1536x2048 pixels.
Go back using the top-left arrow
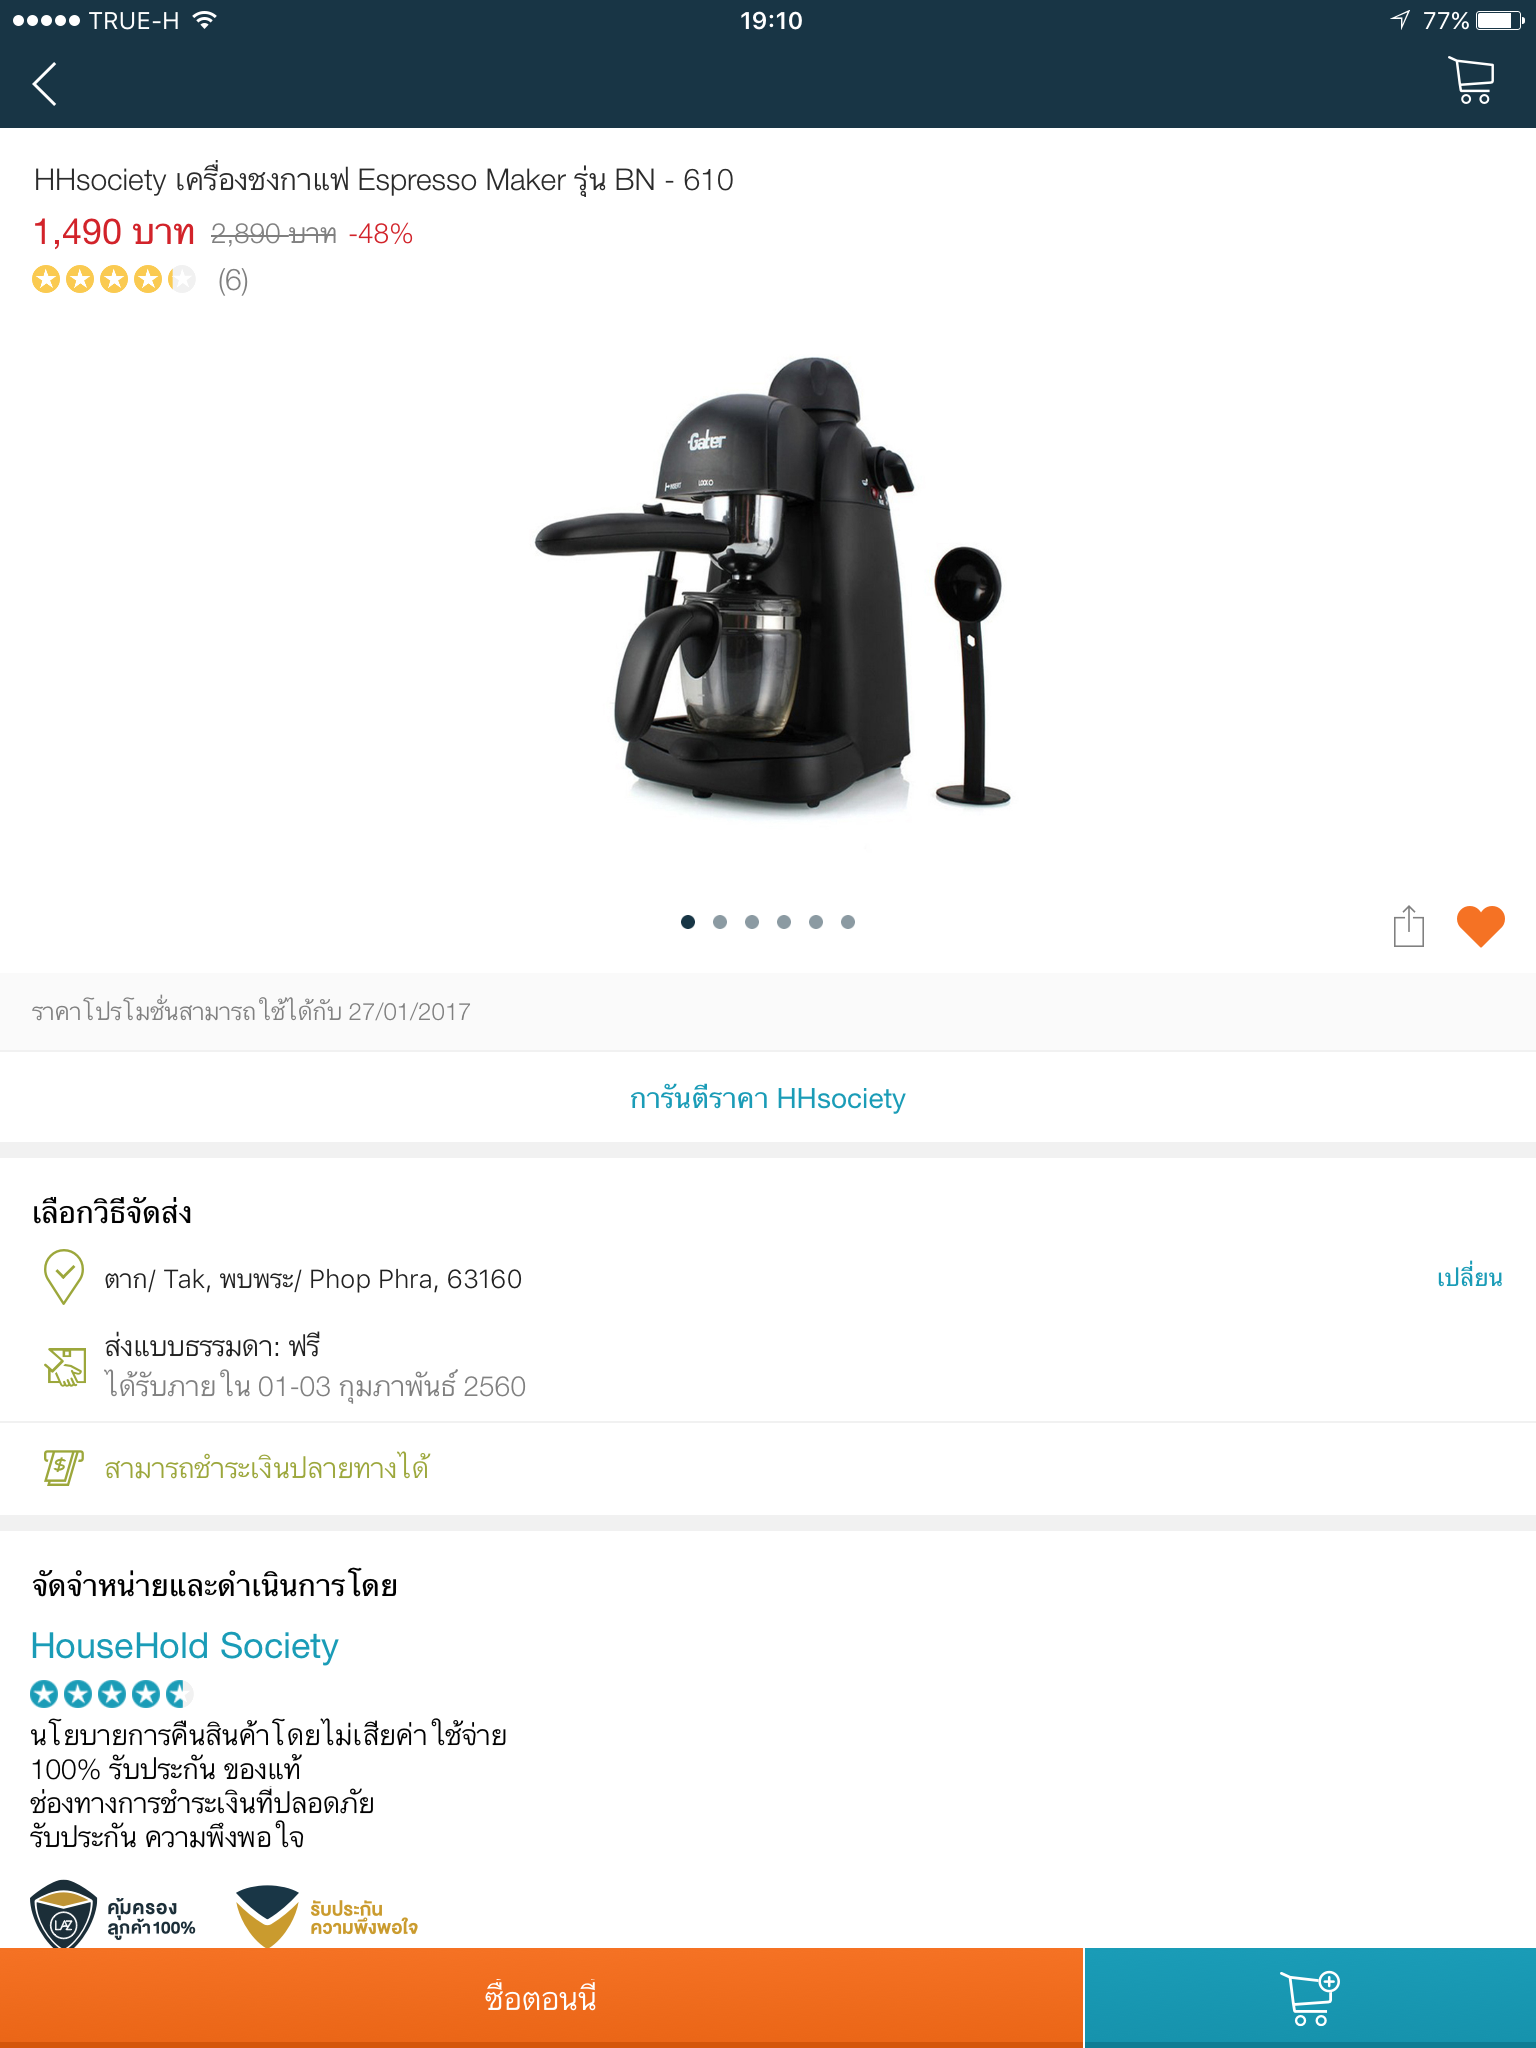pyautogui.click(x=45, y=84)
